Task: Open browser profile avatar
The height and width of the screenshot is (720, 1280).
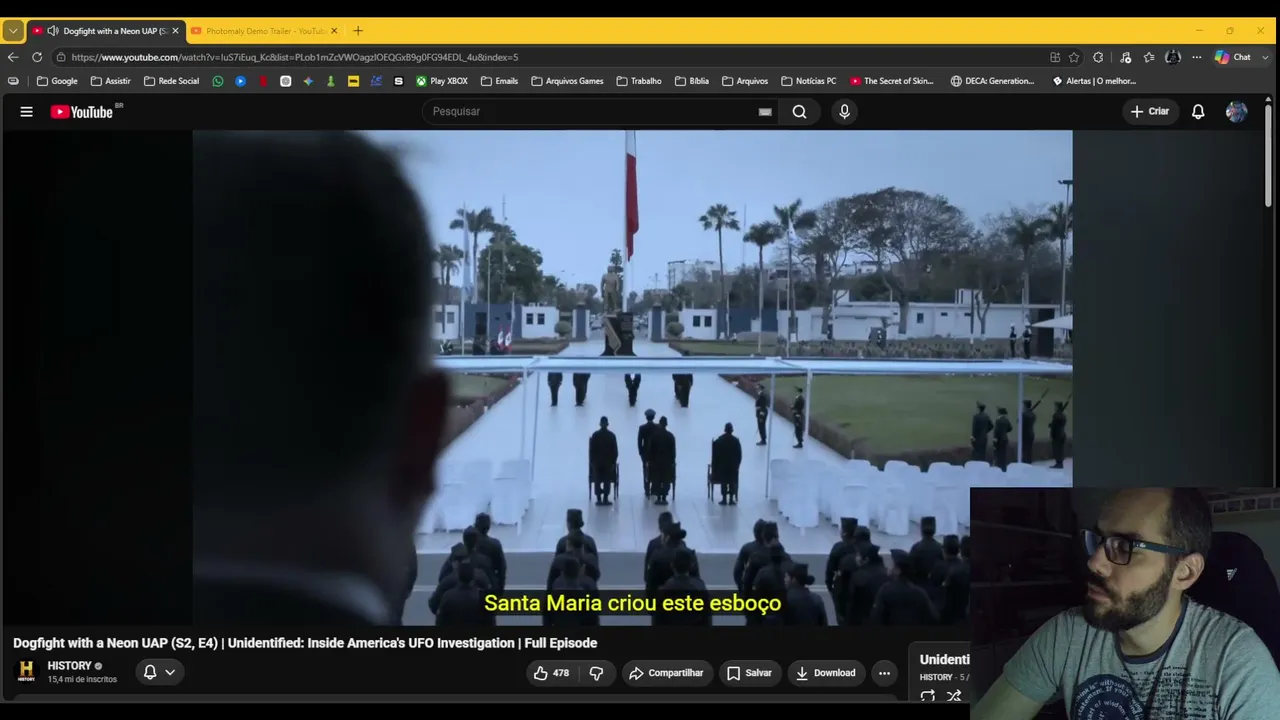Action: [x=1173, y=57]
